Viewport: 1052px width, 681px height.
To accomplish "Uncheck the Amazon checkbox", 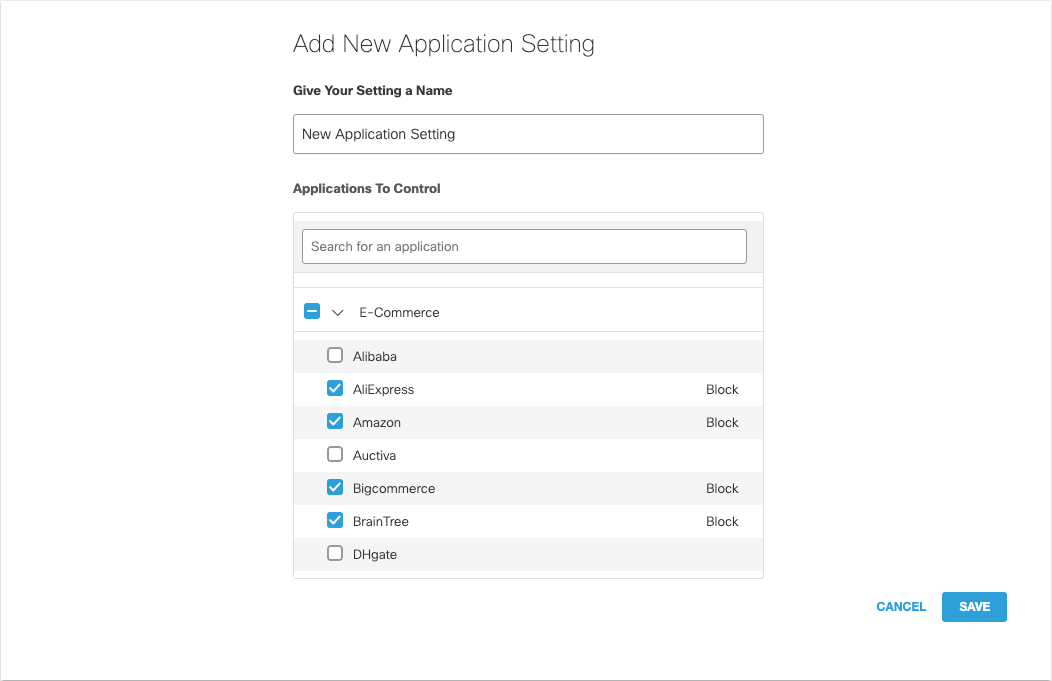I will tap(335, 421).
